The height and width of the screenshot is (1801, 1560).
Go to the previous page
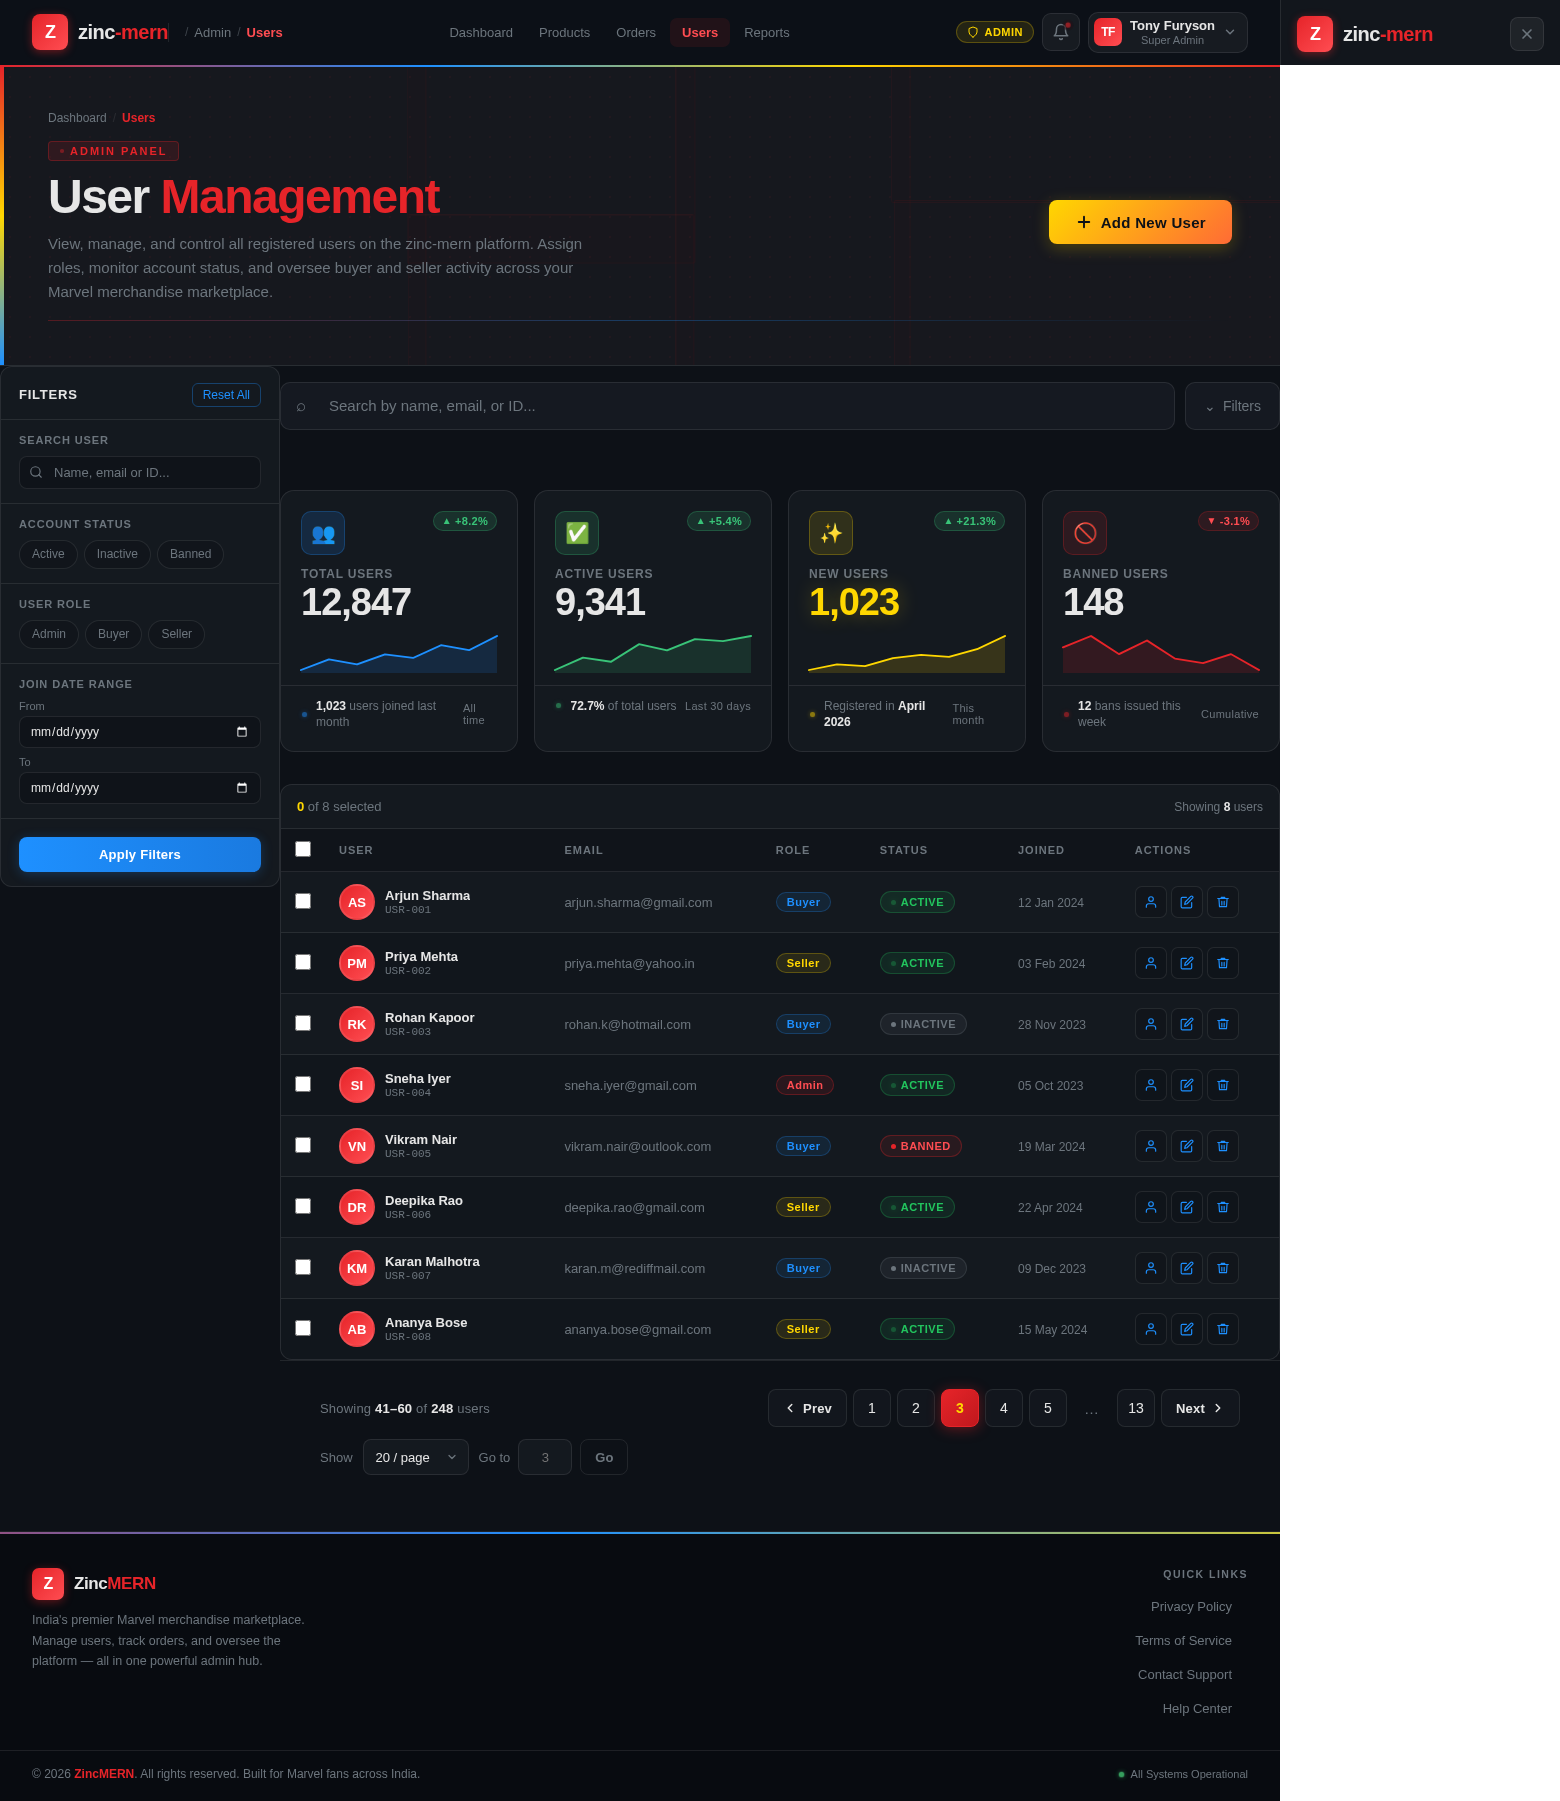(807, 1408)
